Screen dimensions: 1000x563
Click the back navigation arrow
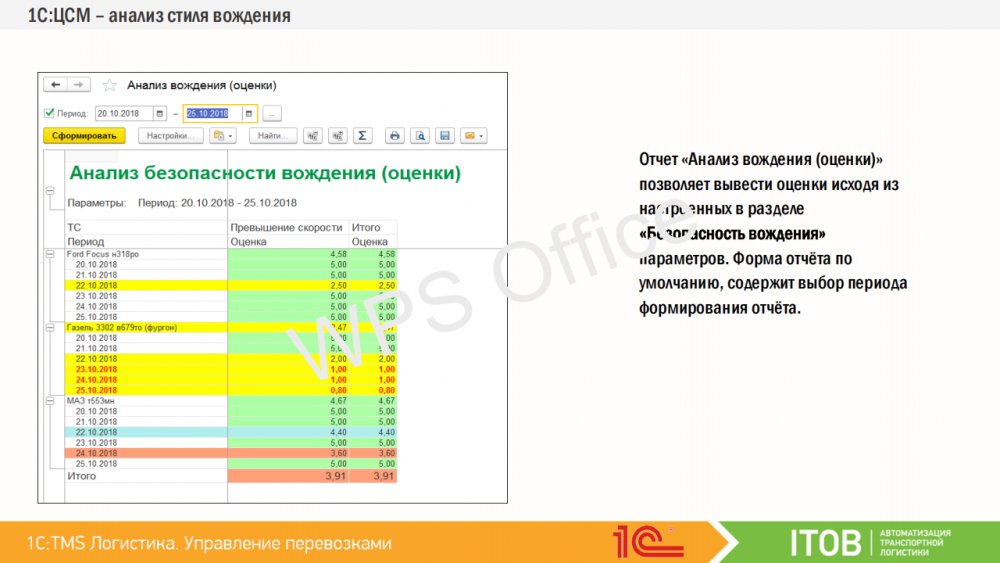56,85
